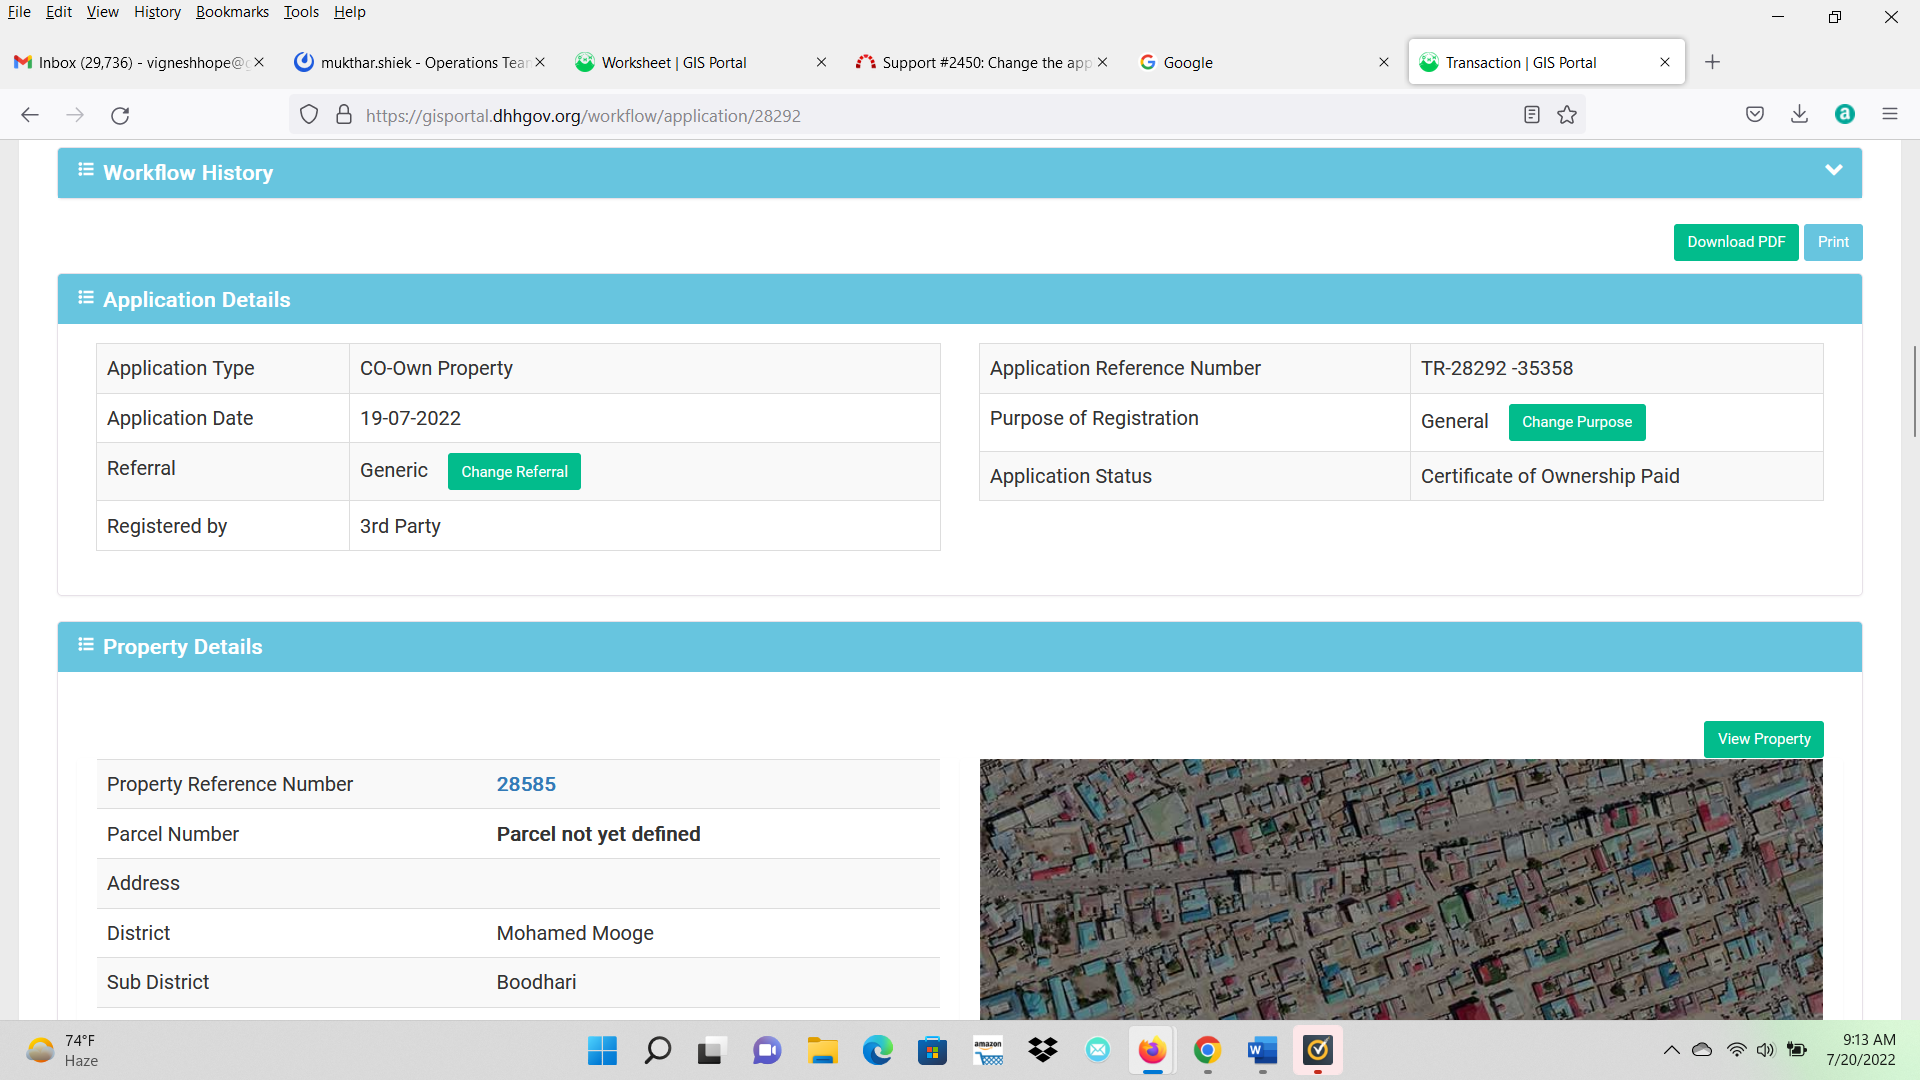
Task: Bookmark this page with the star icon
Action: (x=1567, y=115)
